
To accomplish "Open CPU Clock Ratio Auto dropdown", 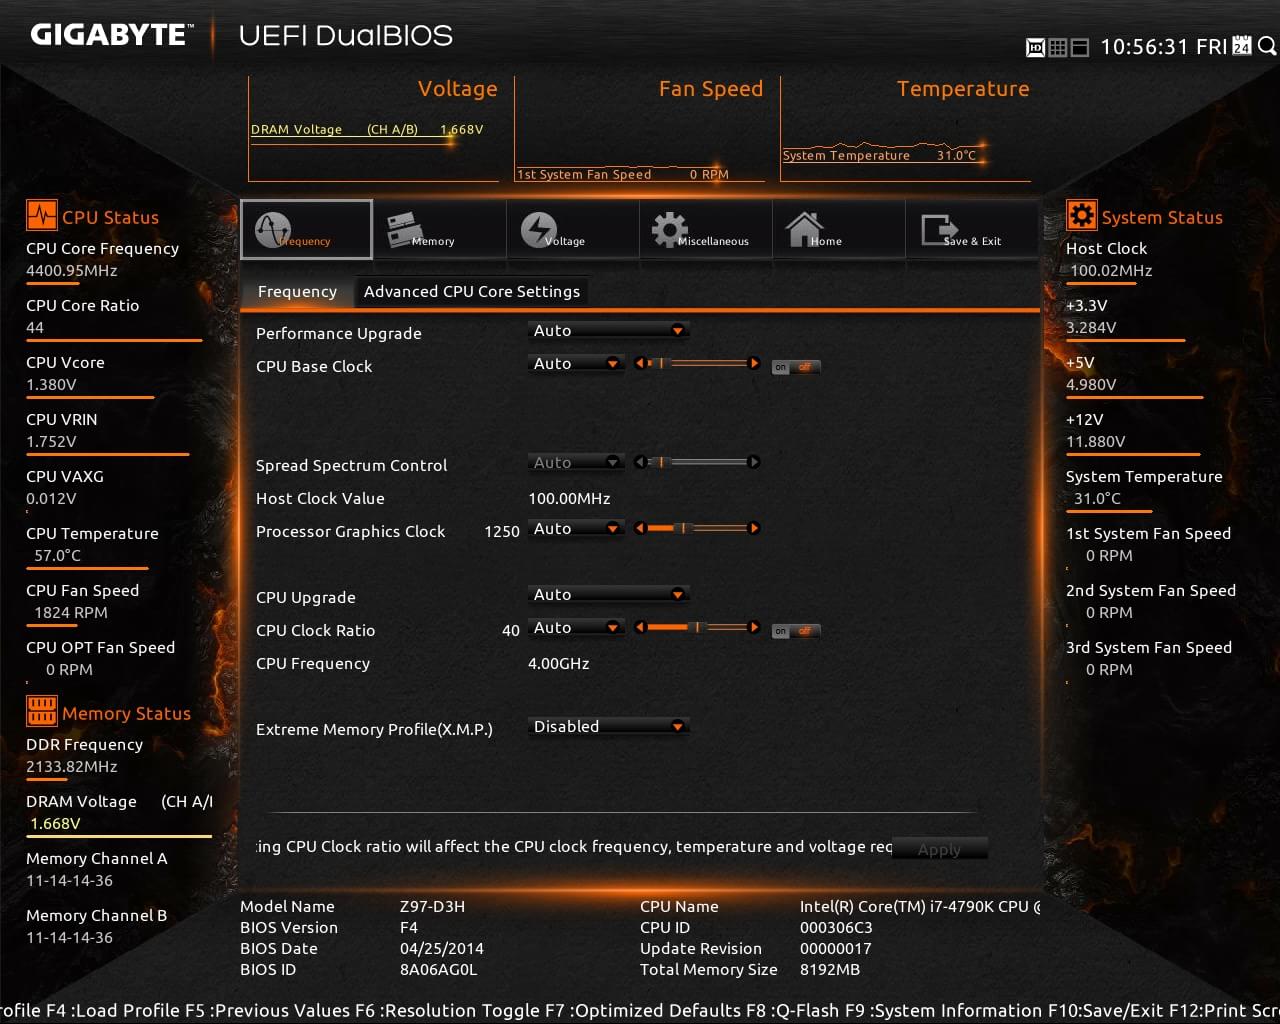I will coord(576,627).
